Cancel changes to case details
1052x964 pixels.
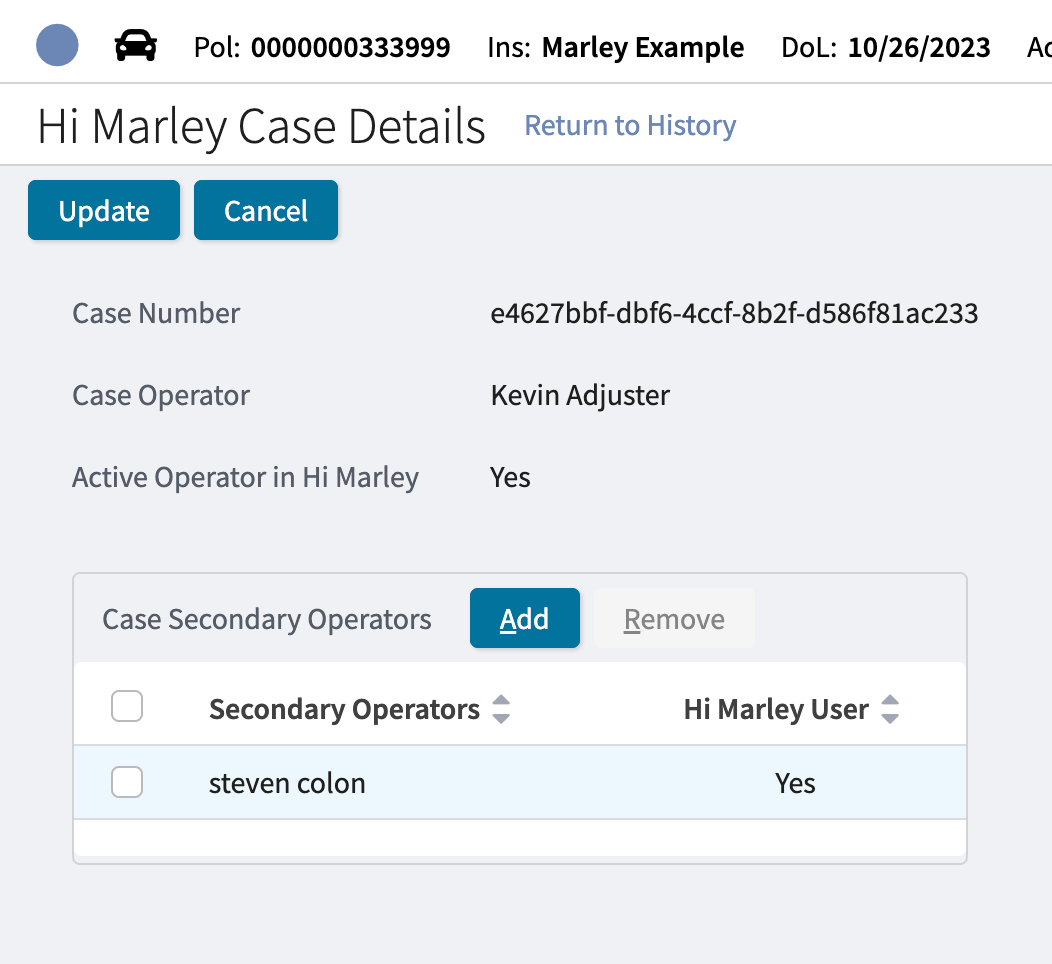pyautogui.click(x=265, y=210)
